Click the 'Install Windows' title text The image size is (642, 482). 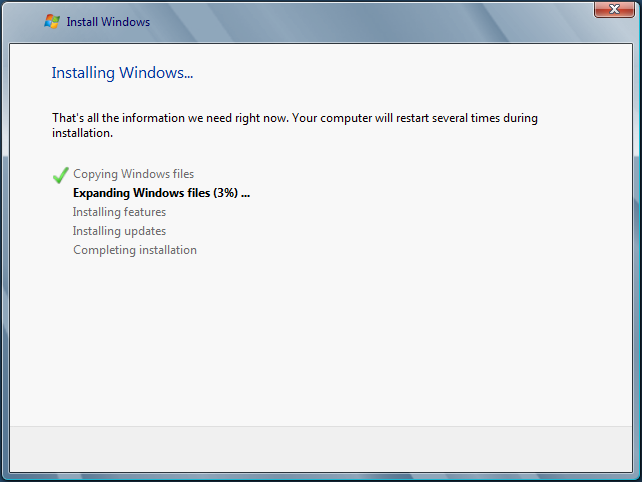pos(108,22)
